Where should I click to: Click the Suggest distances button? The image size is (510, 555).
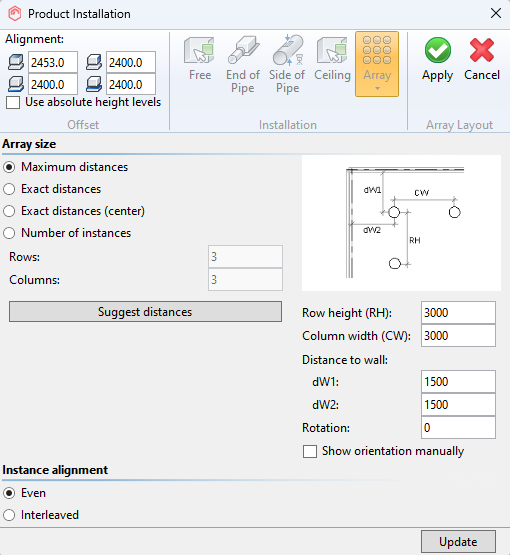145,311
